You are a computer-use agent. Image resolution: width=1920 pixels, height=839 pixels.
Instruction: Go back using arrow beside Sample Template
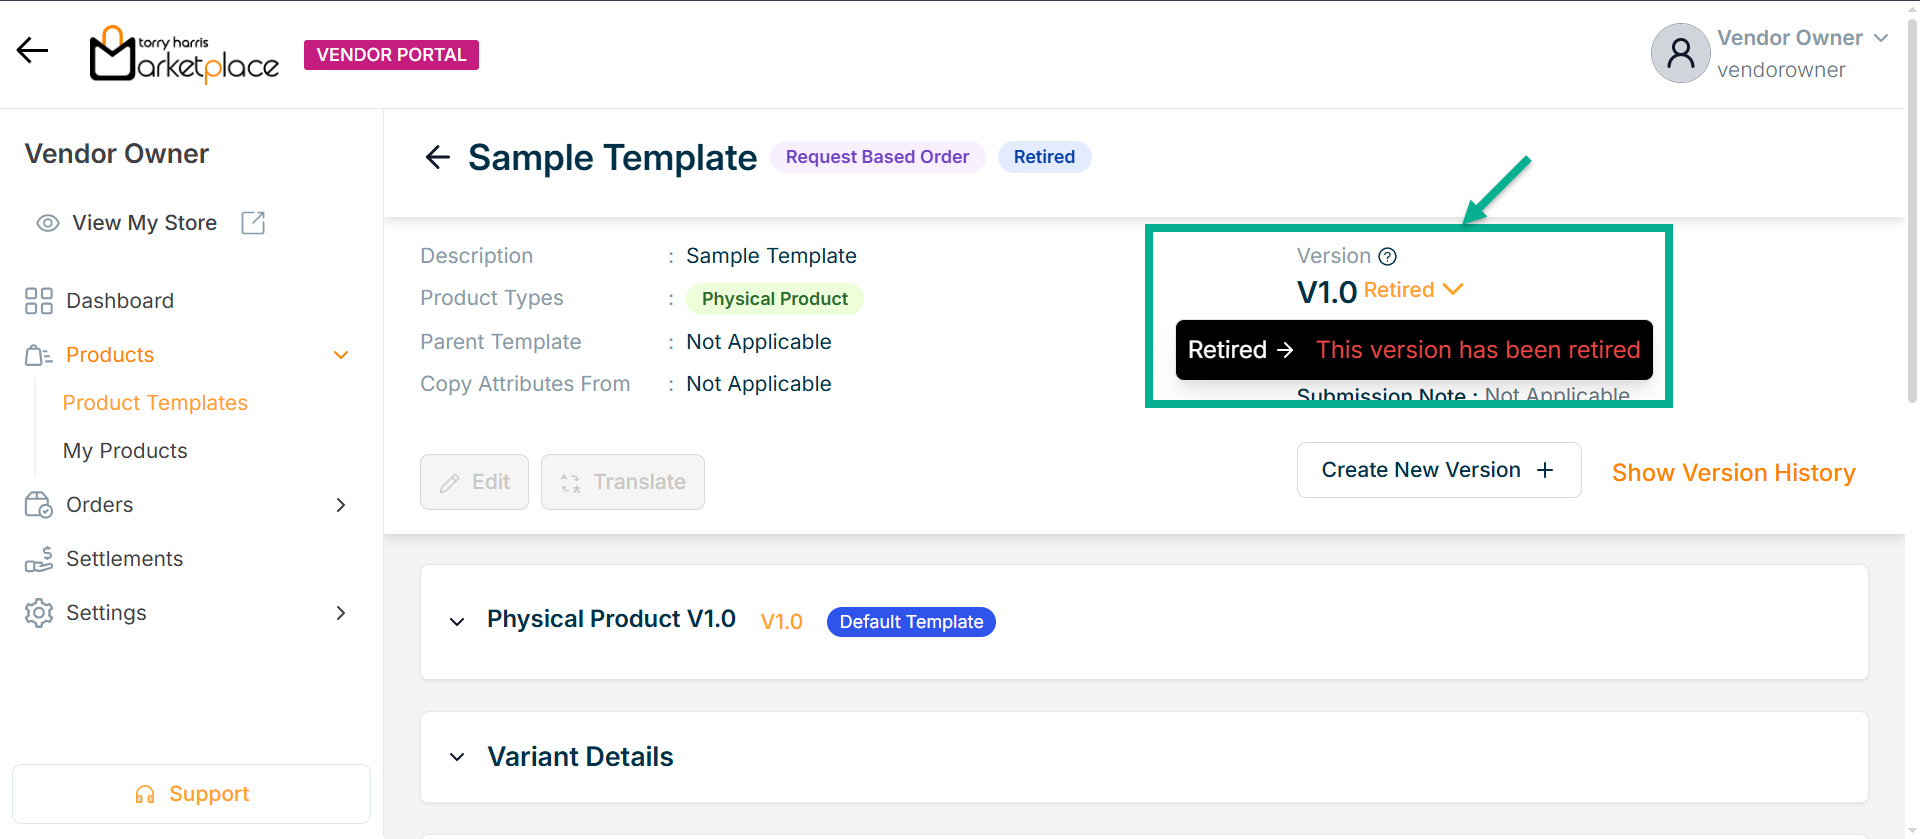pos(438,157)
